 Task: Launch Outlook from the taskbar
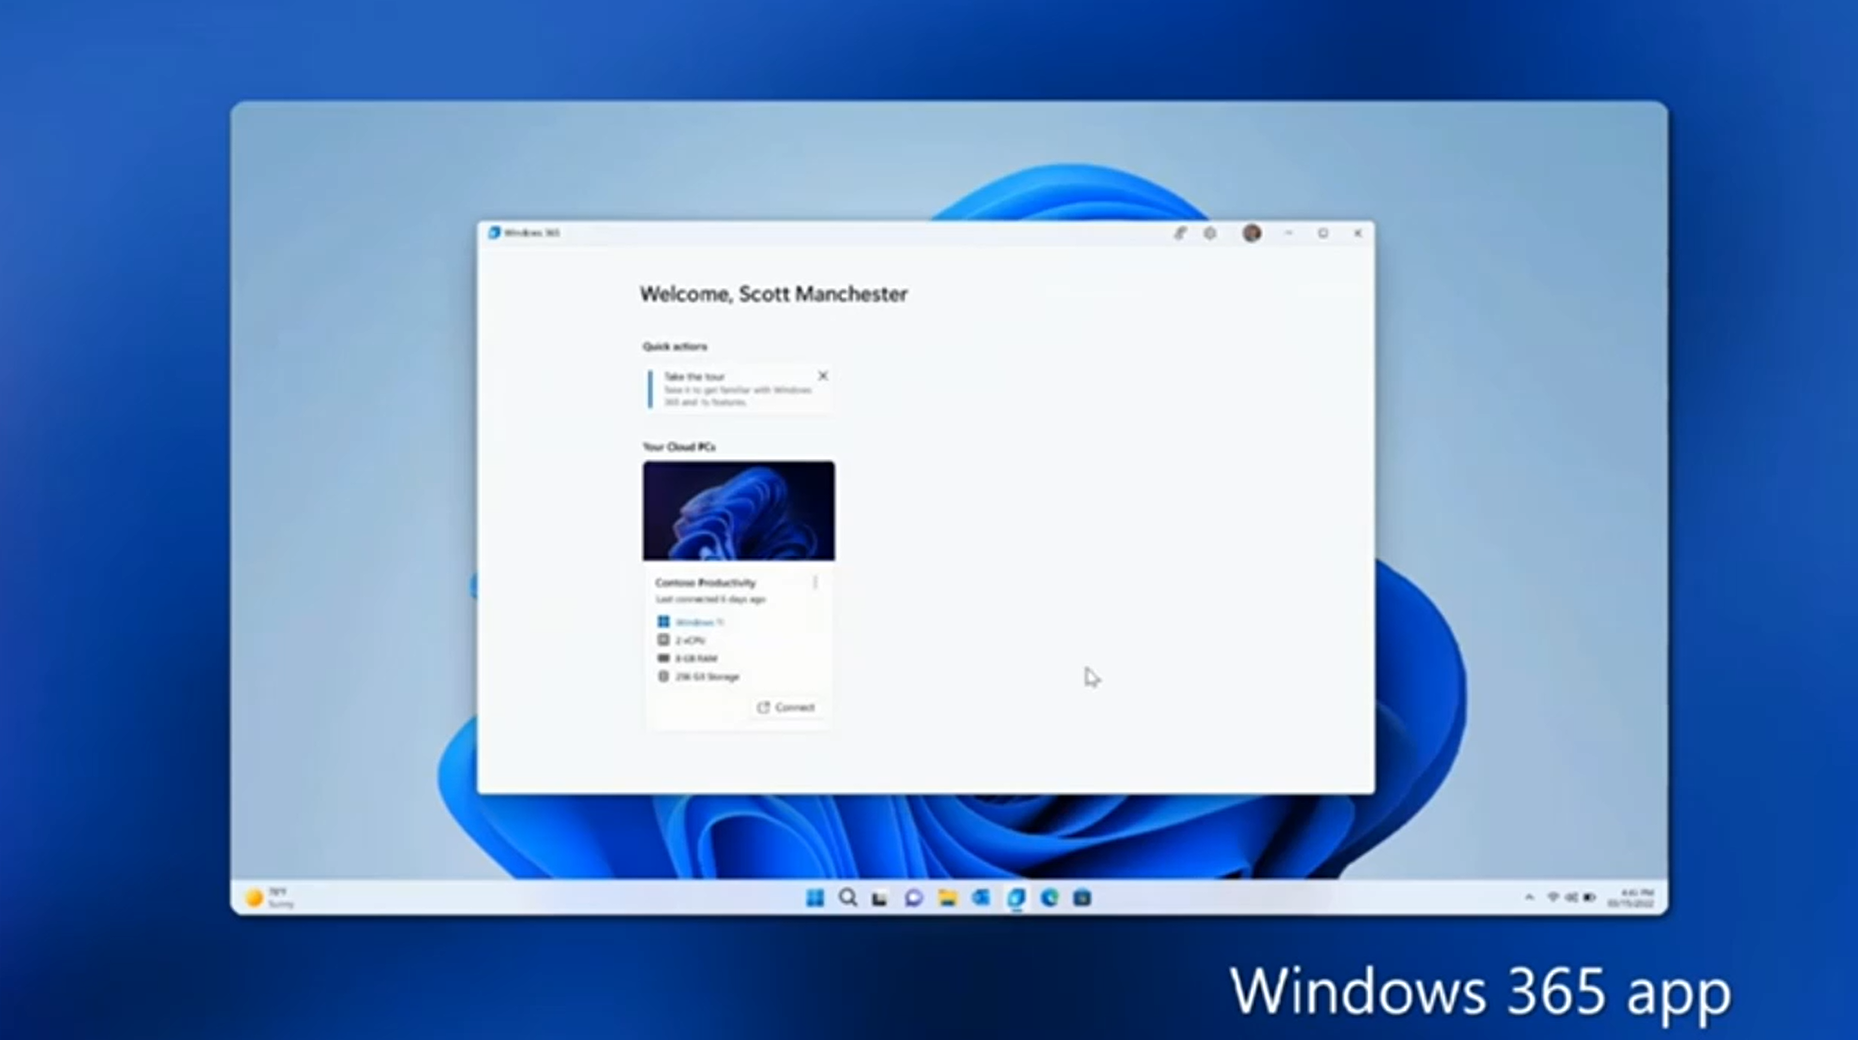[x=981, y=898]
